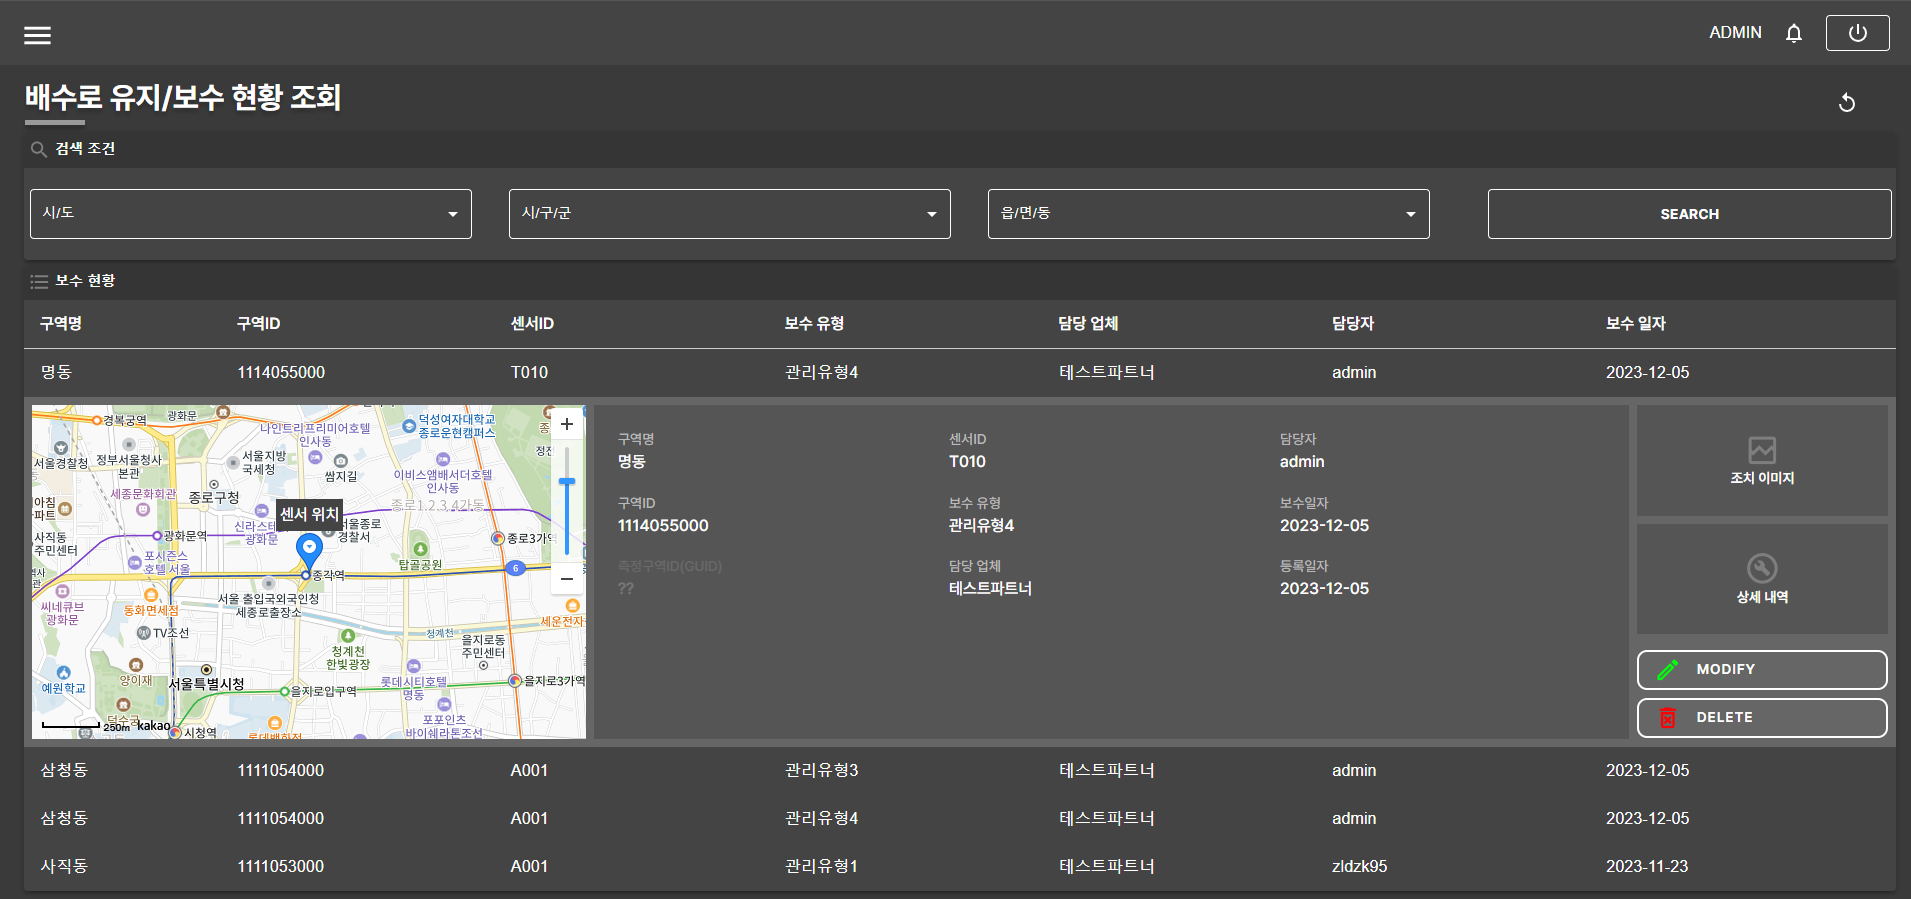
Task: Click the 등록일자 value 2023-12-05 in details
Action: [1324, 588]
